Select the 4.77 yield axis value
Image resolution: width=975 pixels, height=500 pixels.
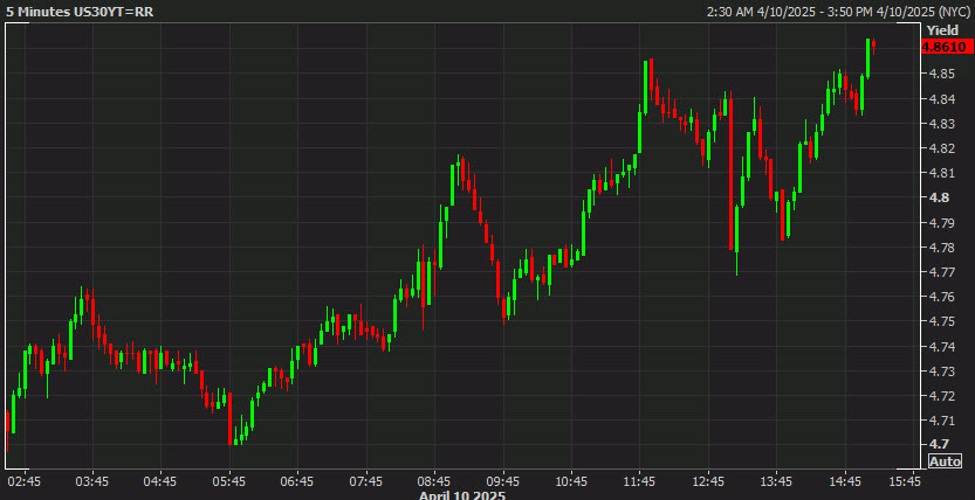(943, 272)
